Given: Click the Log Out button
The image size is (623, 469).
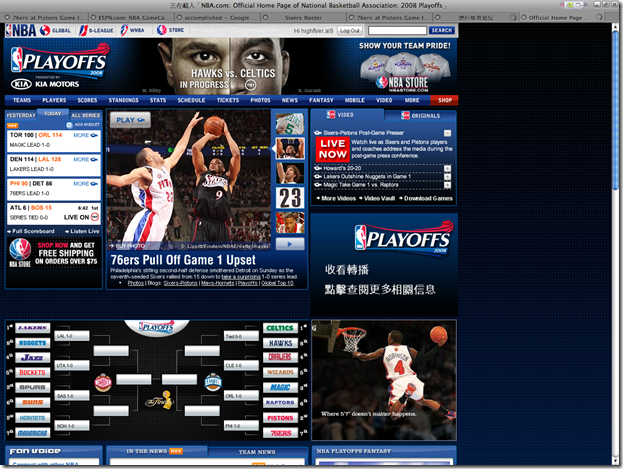Looking at the screenshot, I should pos(350,31).
